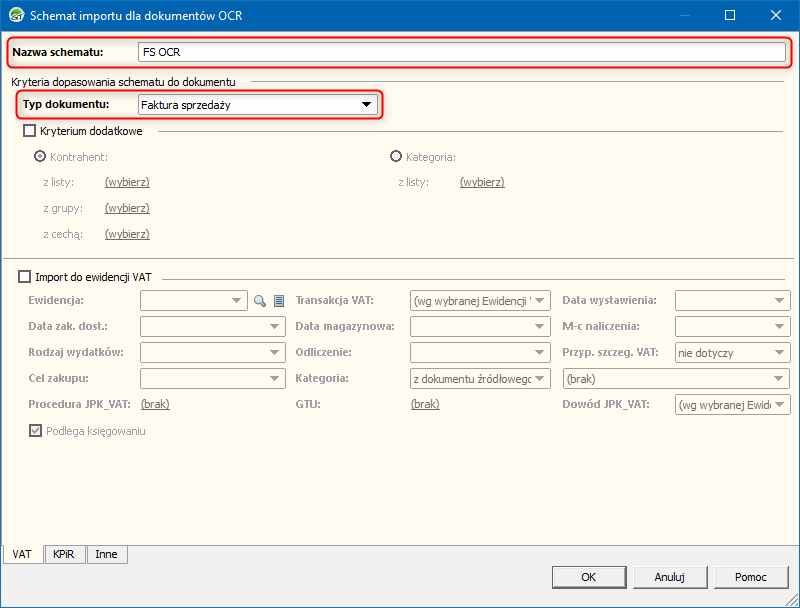The height and width of the screenshot is (608, 800).
Task: Click the Nazwa schematu text field
Action: click(460, 52)
